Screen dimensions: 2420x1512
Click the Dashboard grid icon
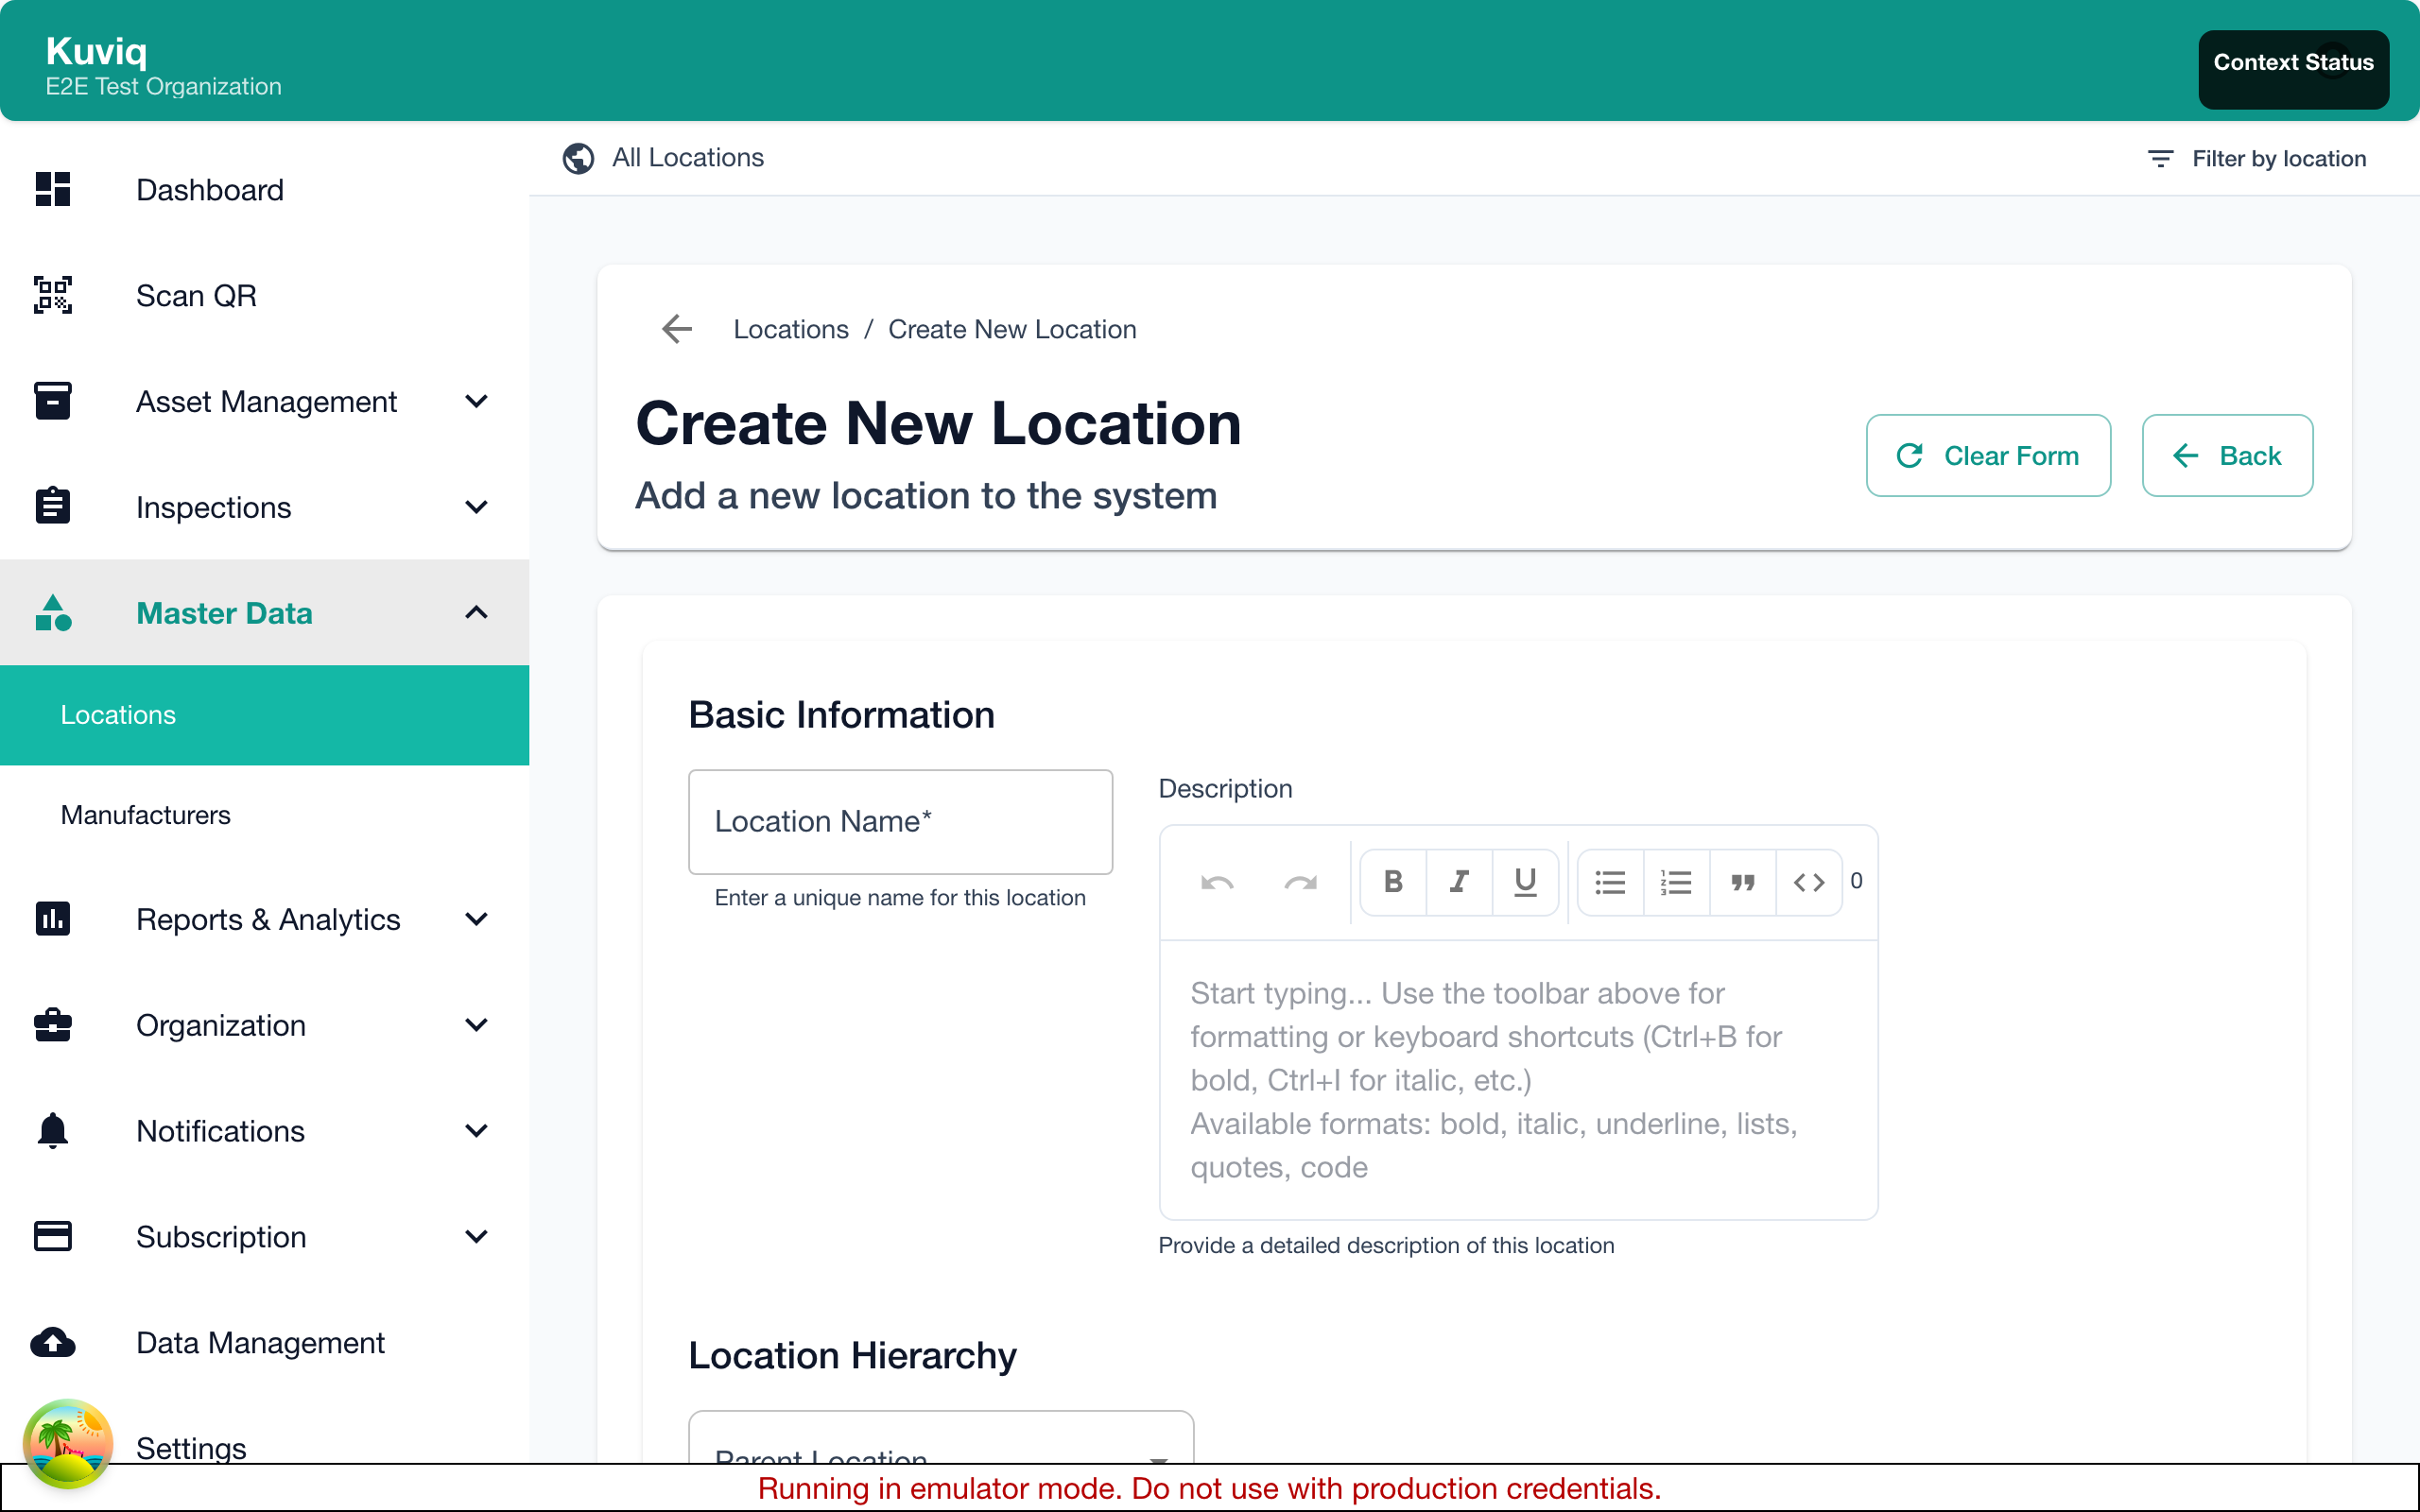53,189
